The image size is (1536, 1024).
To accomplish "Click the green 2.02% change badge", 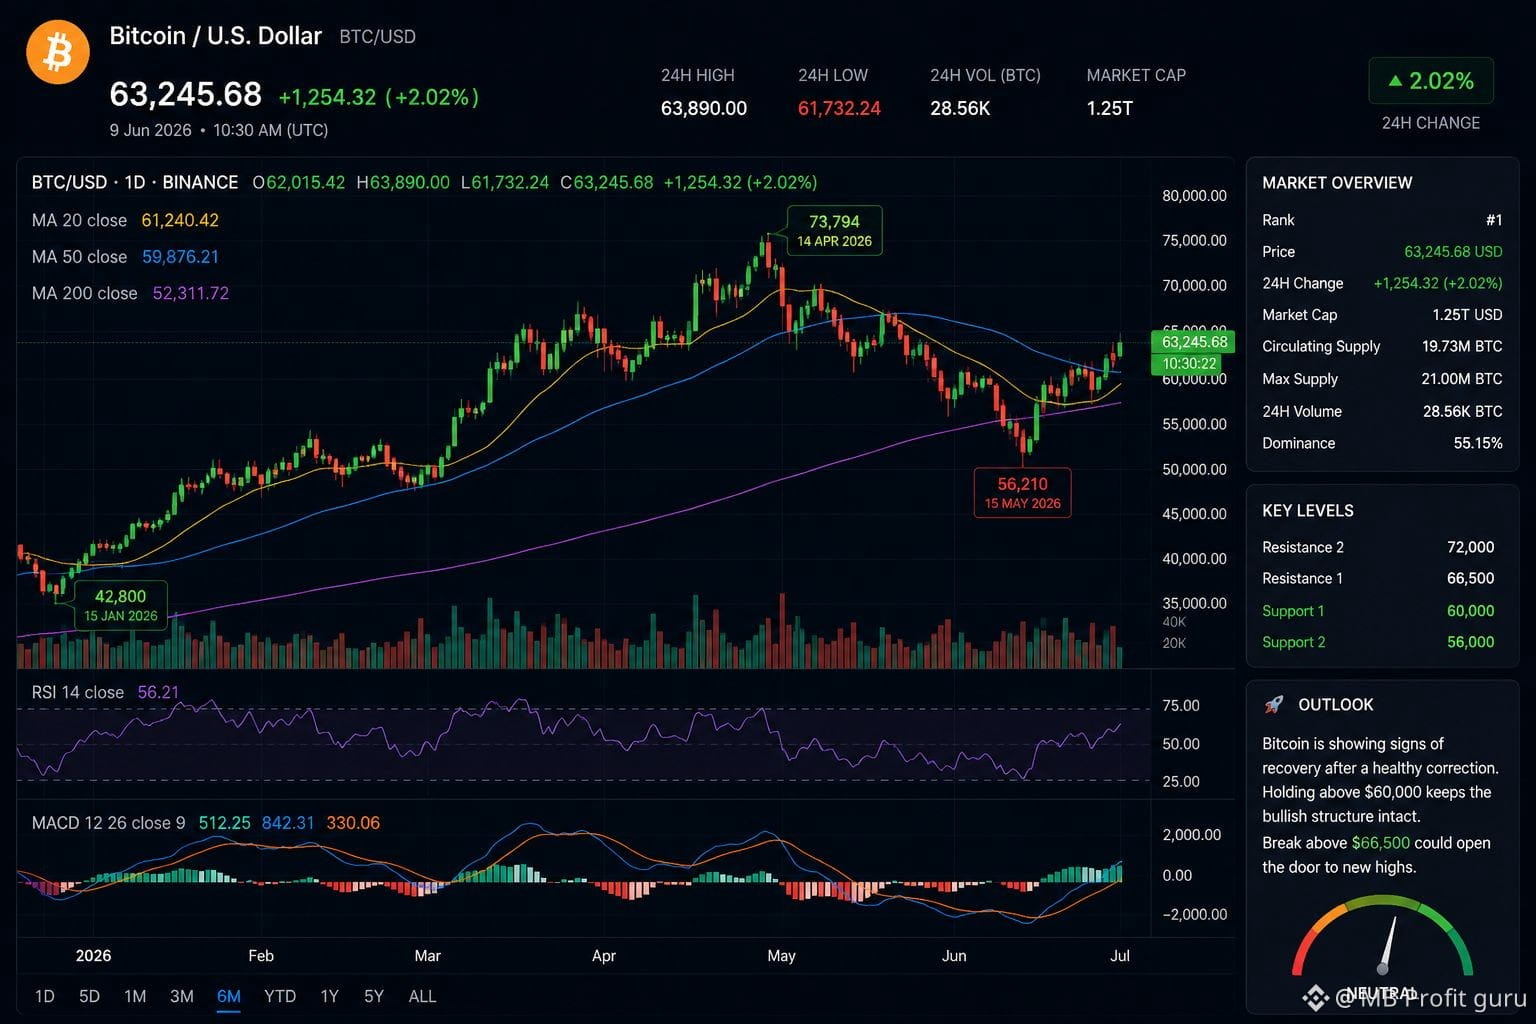I will (x=1431, y=81).
